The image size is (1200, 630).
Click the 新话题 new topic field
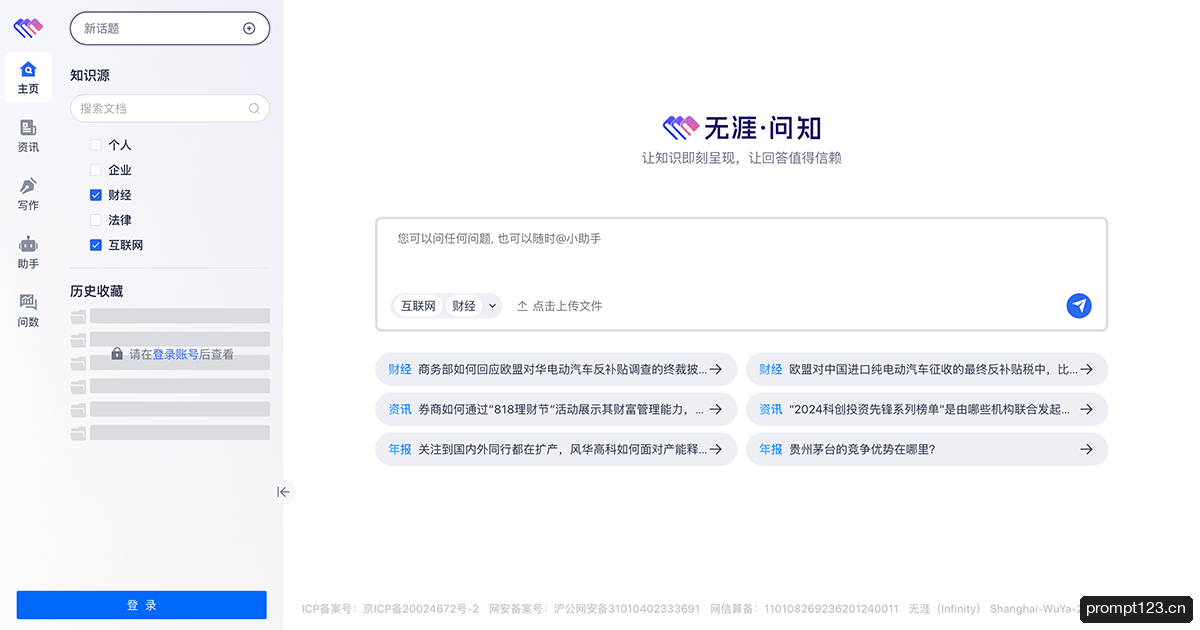[x=170, y=28]
